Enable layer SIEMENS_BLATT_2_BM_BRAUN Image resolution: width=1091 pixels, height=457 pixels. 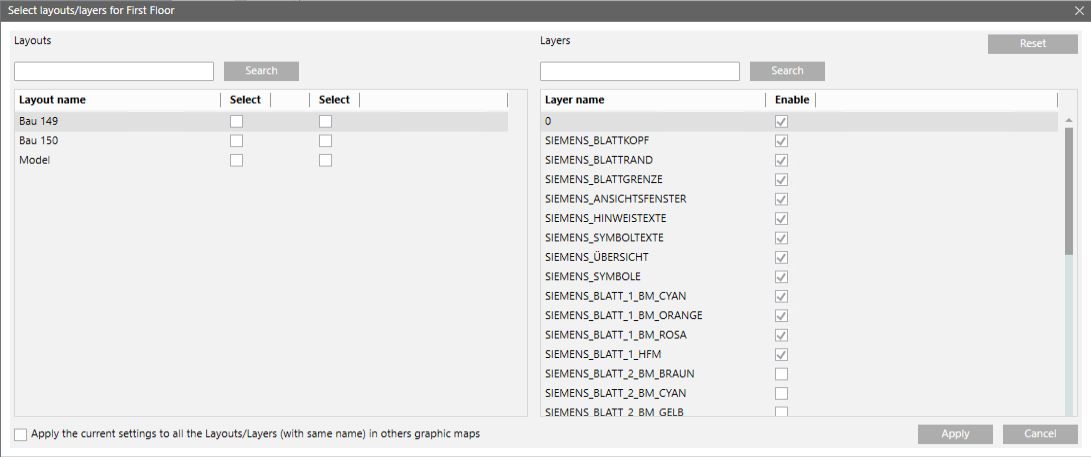pyautogui.click(x=782, y=374)
